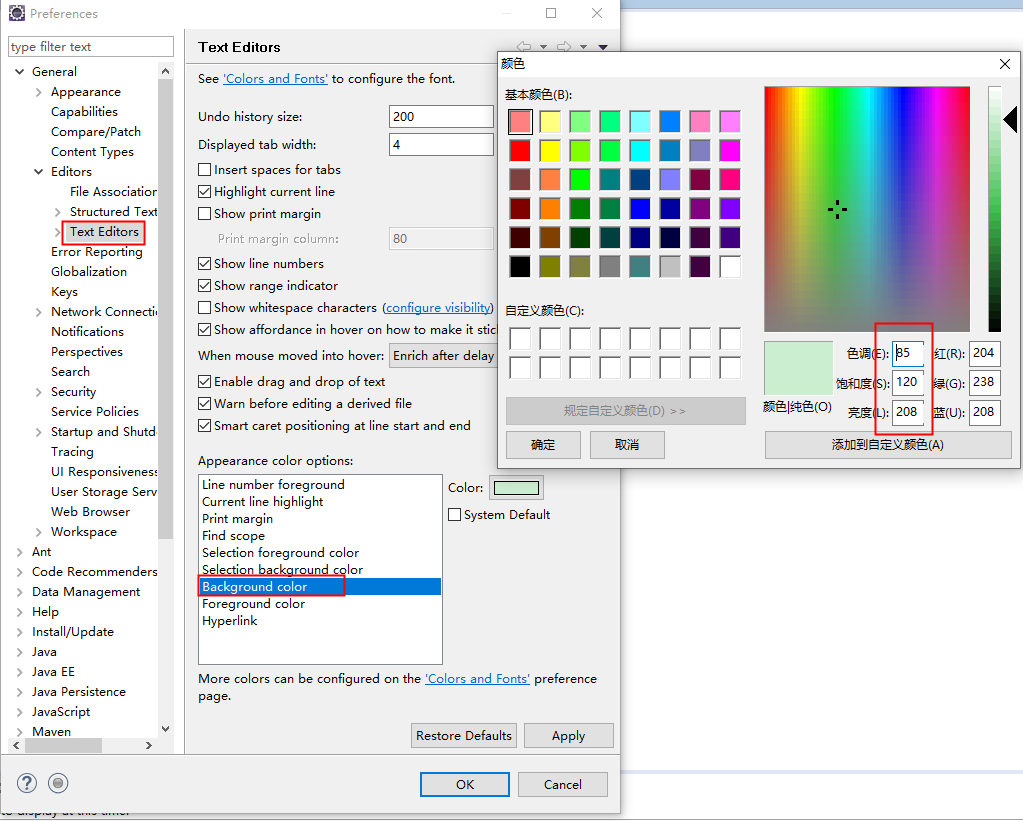Uncheck Show line numbers
The height and width of the screenshot is (821, 1023).
tap(205, 264)
